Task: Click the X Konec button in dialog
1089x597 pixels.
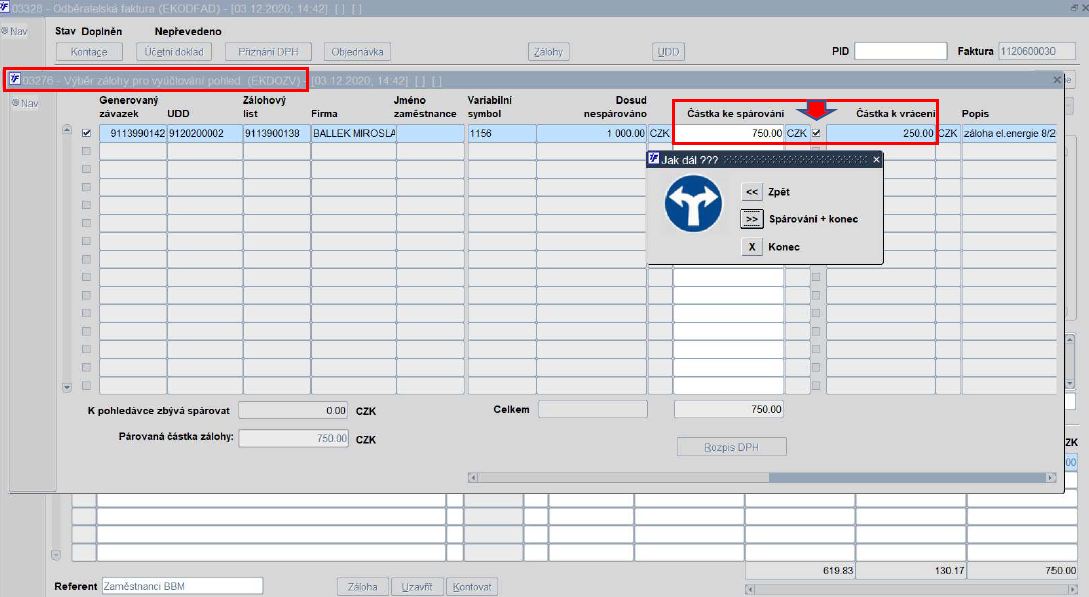Action: click(751, 246)
